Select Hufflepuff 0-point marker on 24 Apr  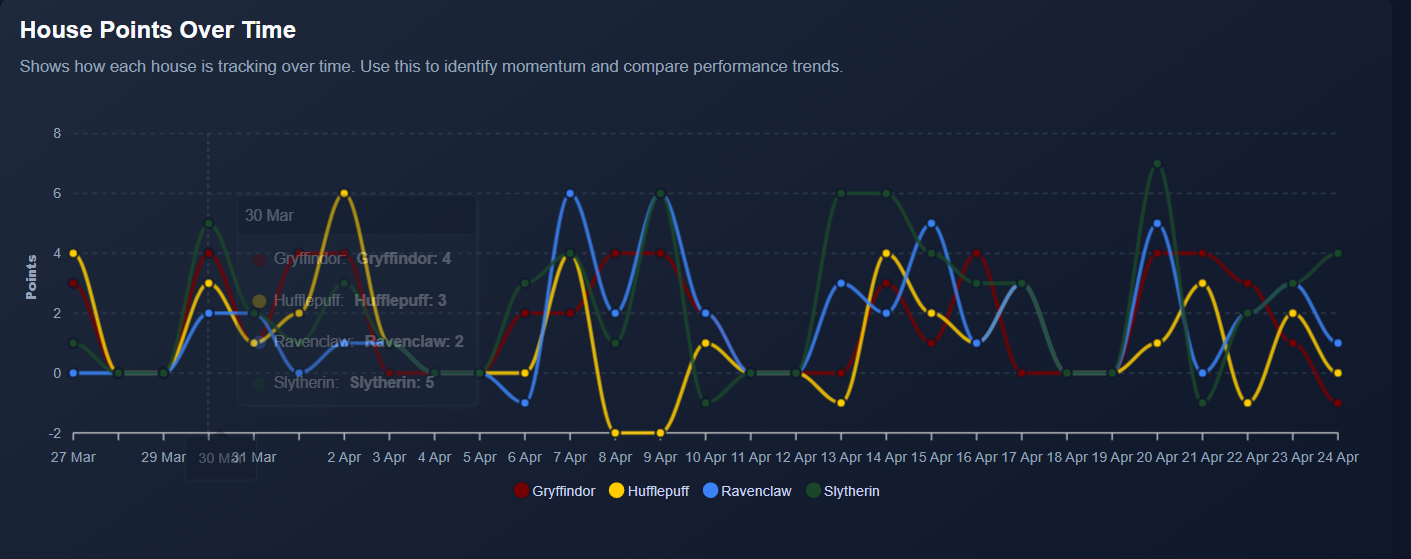click(1338, 373)
